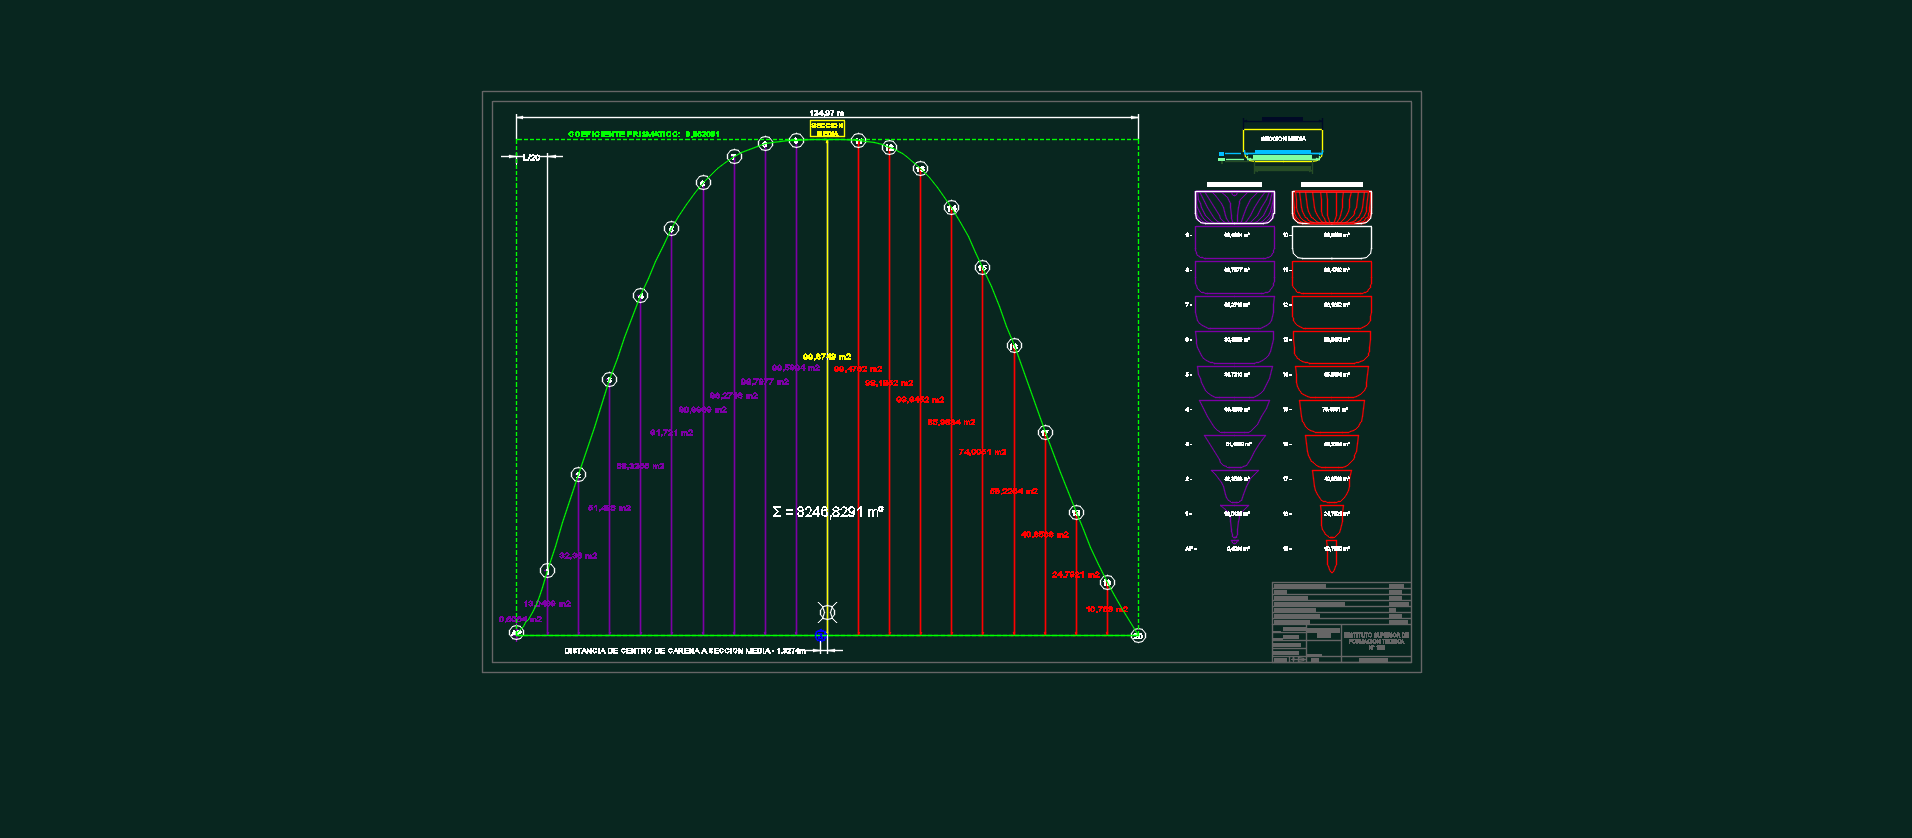Screen dimensions: 1912x838
Task: Click the purple aft body plan drawing
Action: click(x=1235, y=206)
